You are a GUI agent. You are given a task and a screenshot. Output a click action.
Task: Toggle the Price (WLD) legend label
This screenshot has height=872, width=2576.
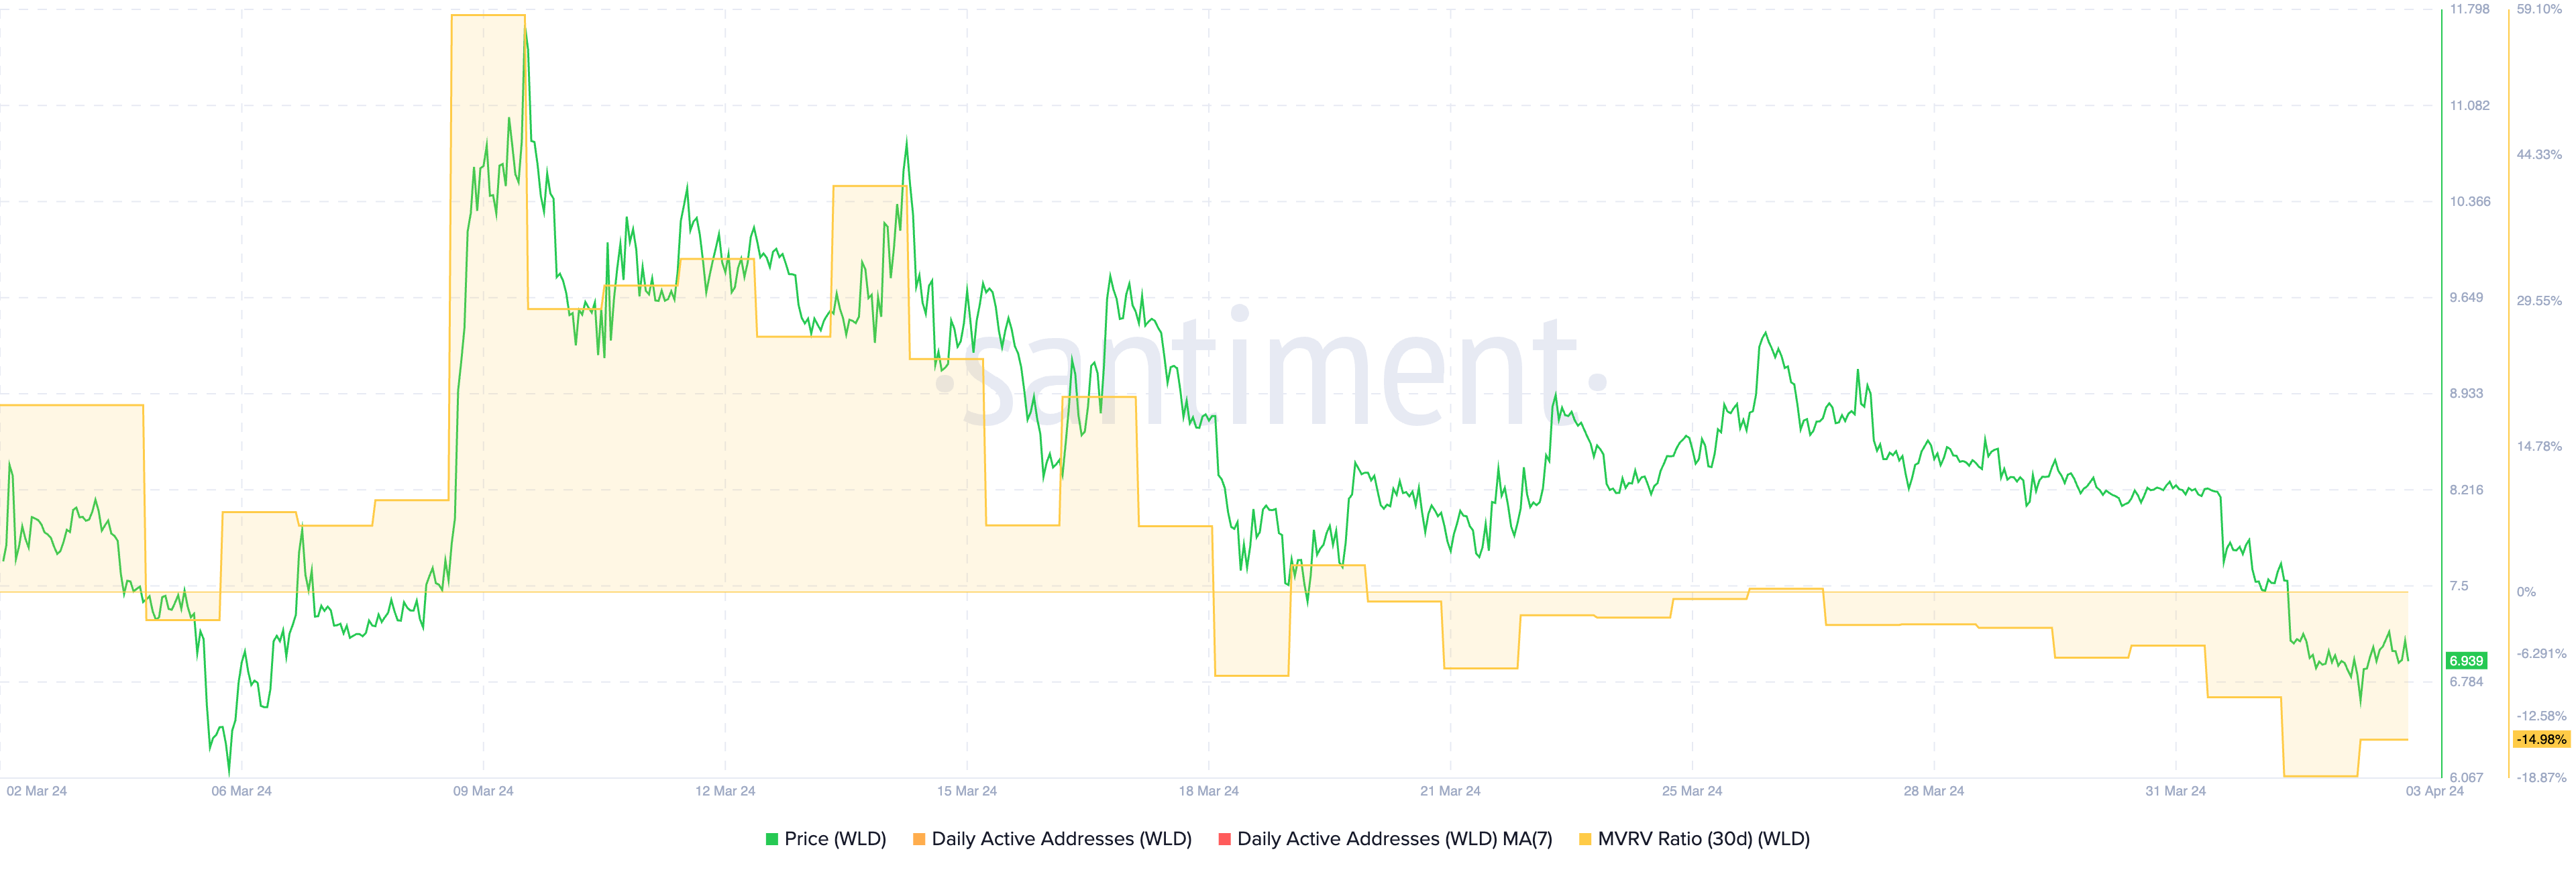(835, 839)
